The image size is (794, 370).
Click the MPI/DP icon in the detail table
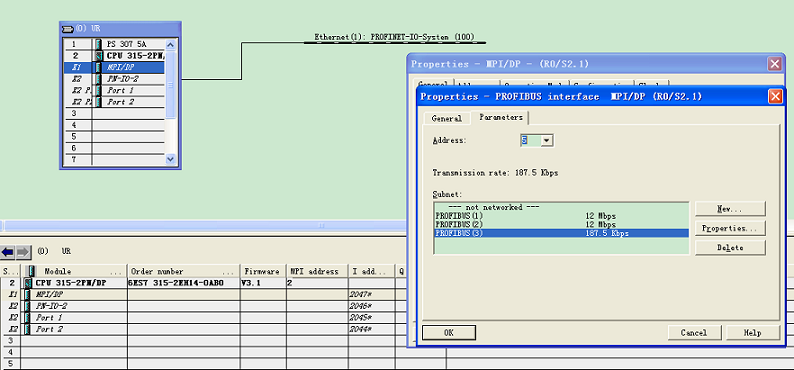click(28, 295)
